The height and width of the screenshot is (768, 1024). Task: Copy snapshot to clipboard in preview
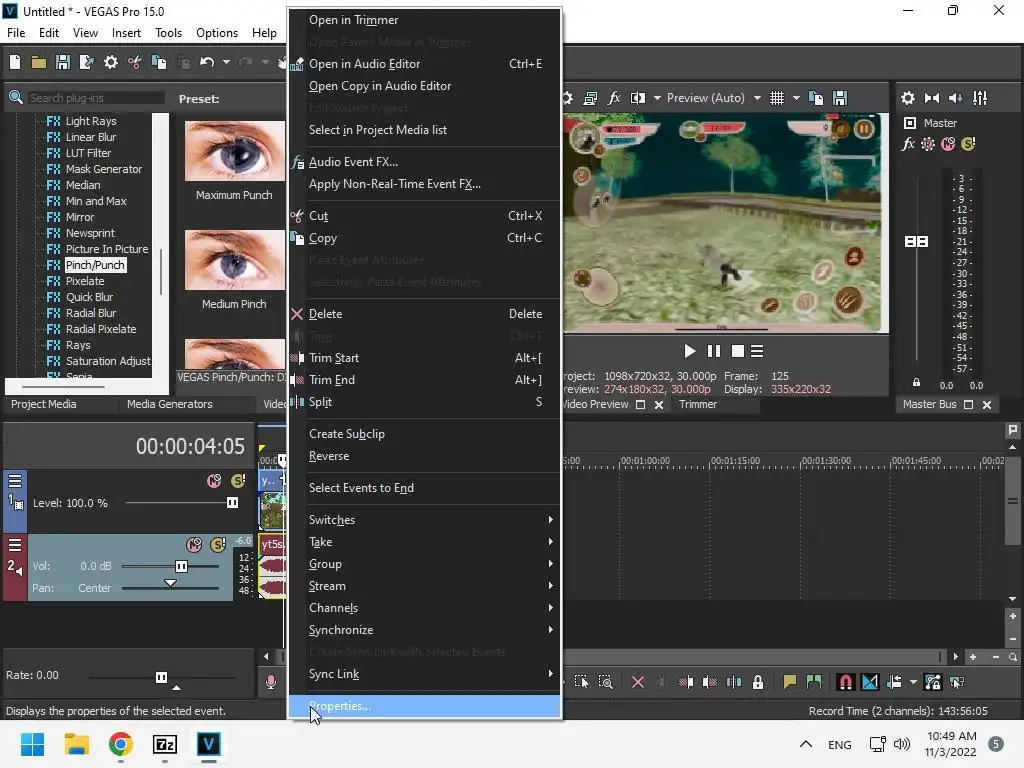click(x=816, y=98)
